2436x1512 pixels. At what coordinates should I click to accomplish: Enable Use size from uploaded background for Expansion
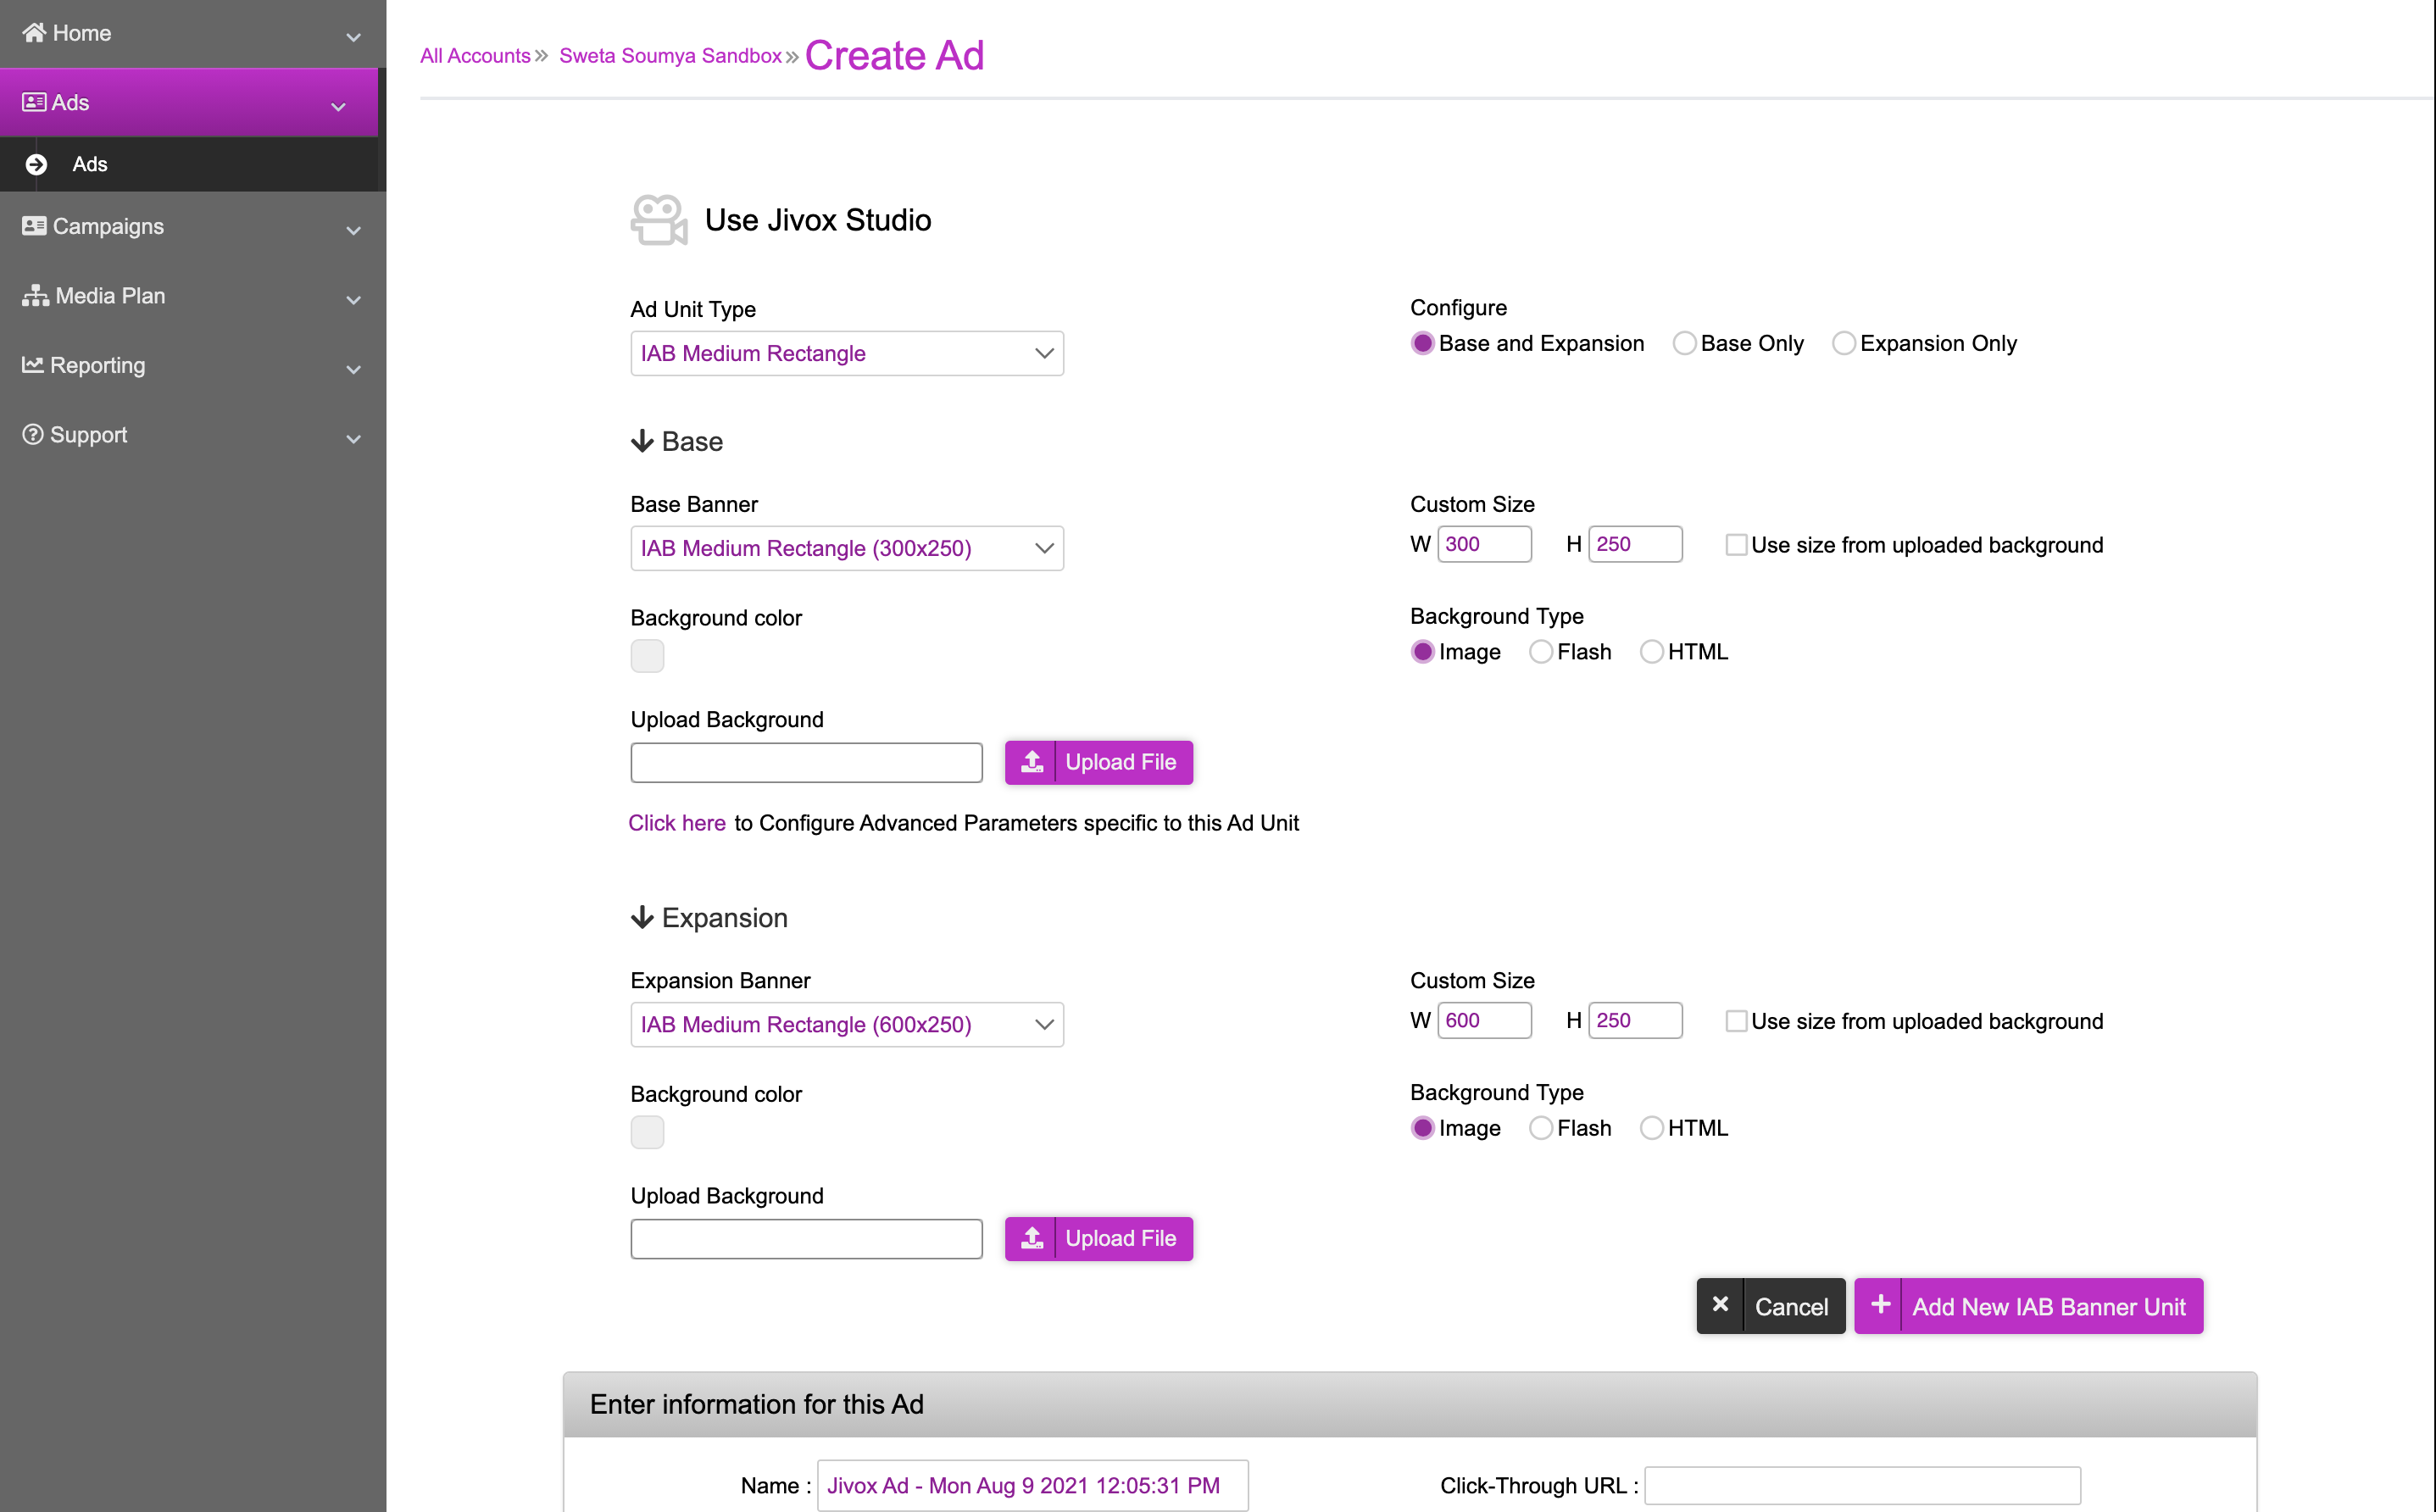click(1736, 1021)
